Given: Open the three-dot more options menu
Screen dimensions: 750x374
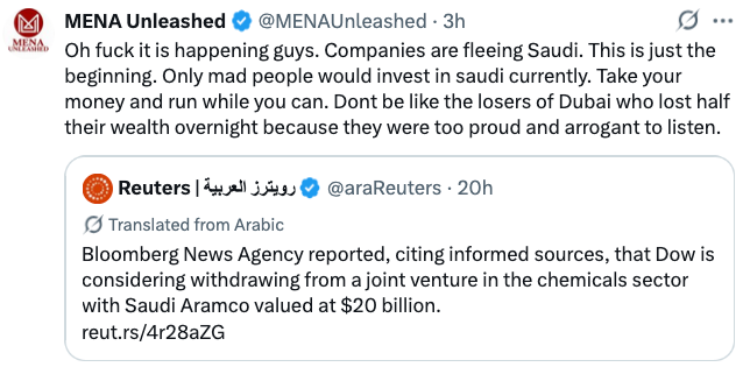Looking at the screenshot, I should pos(723,21).
